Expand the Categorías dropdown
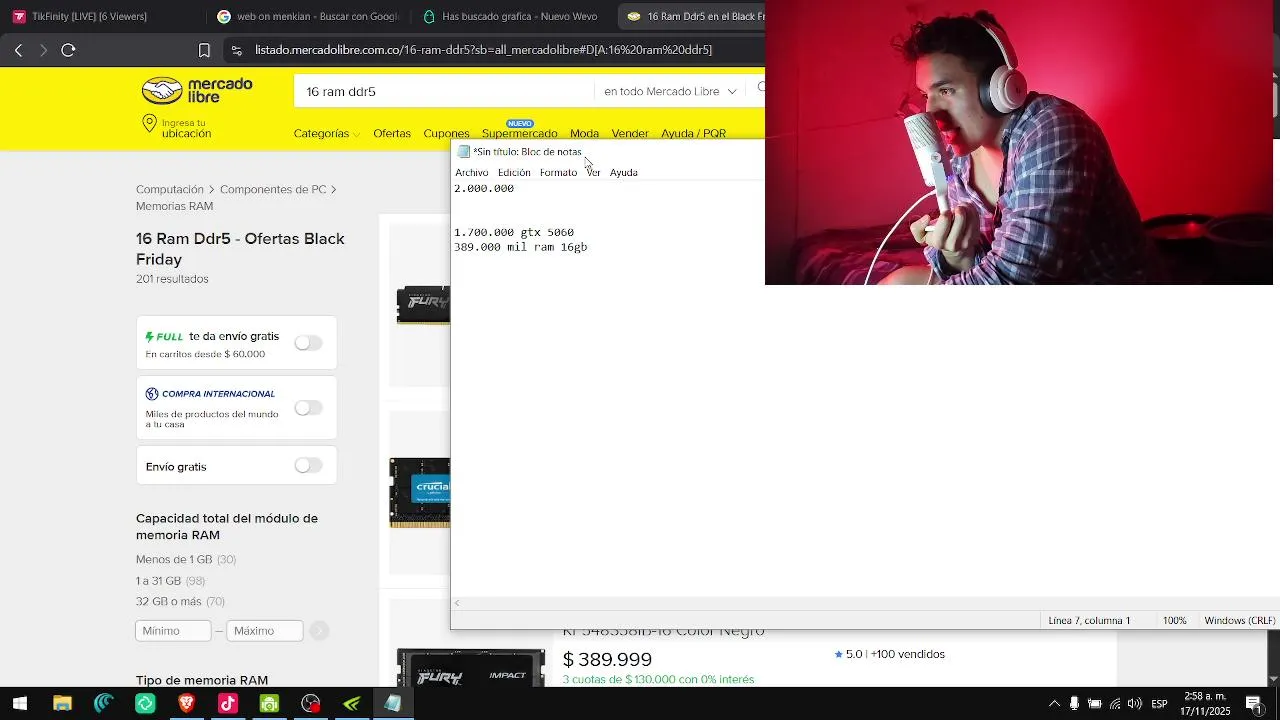The image size is (1280, 720). point(327,133)
